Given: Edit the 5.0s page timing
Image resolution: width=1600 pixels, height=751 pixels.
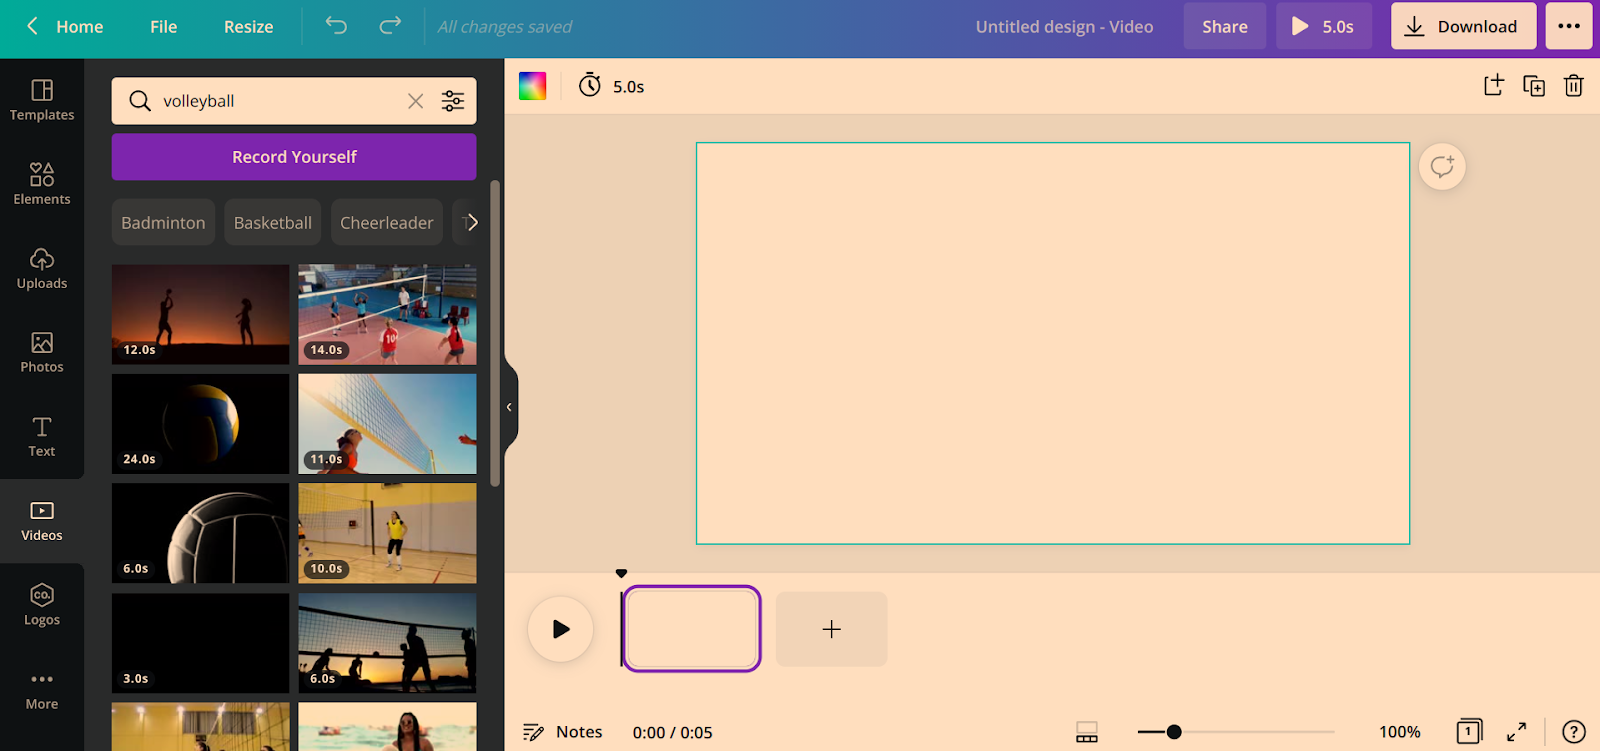Looking at the screenshot, I should pos(611,86).
